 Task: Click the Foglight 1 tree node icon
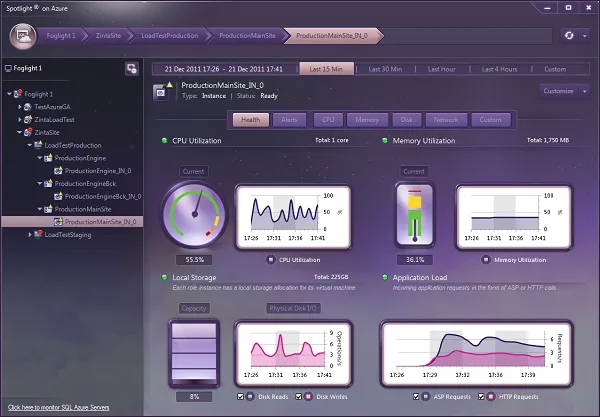coord(18,94)
